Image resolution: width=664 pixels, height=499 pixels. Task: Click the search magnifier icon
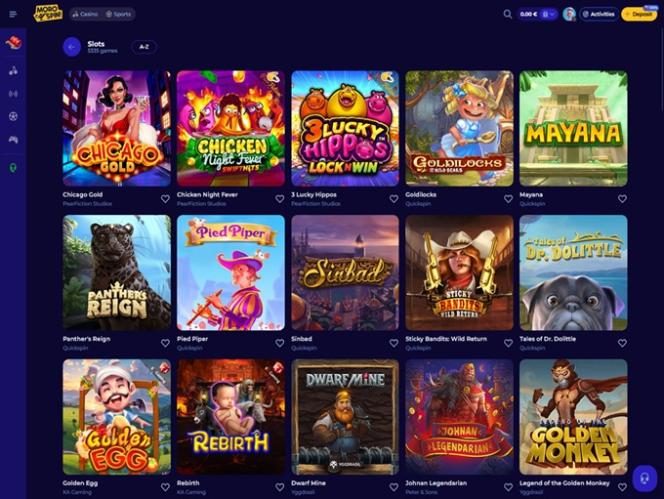point(507,14)
